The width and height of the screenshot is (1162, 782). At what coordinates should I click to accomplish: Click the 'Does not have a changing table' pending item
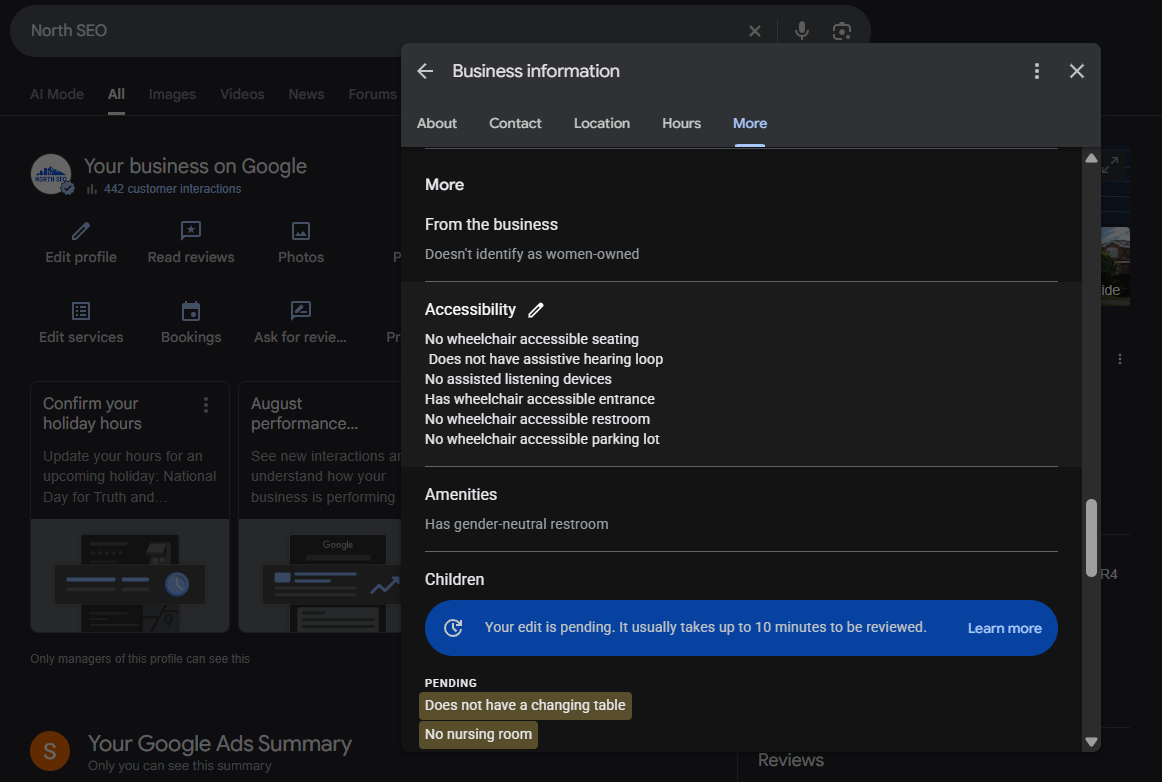[x=525, y=706]
